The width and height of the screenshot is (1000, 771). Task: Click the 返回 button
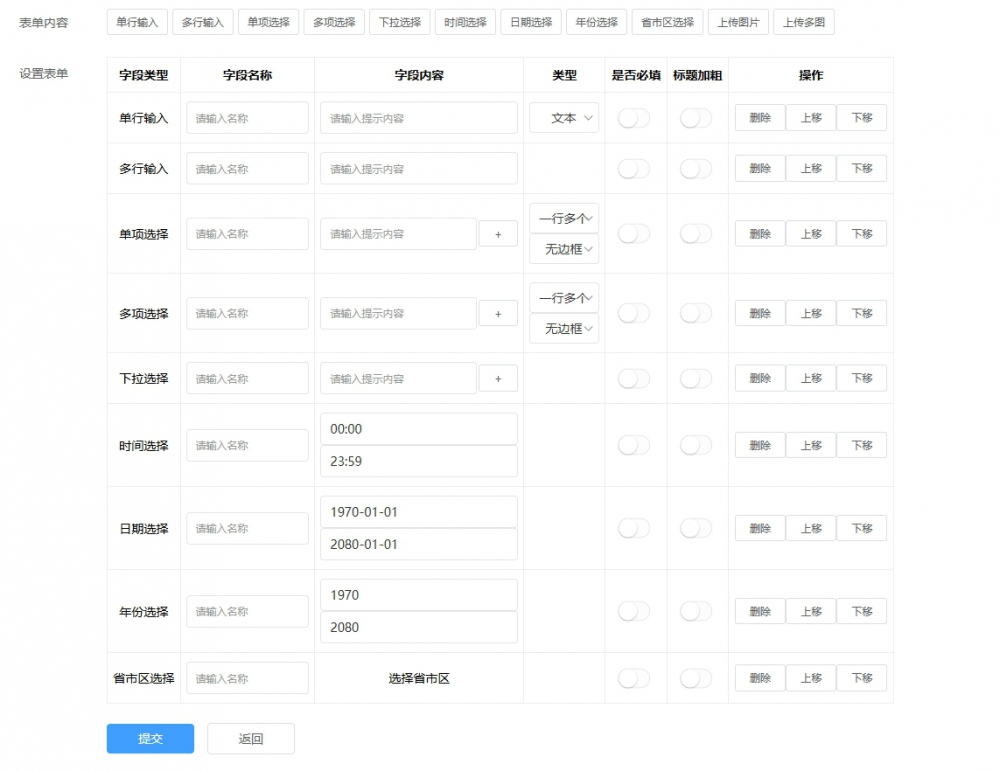(x=251, y=739)
